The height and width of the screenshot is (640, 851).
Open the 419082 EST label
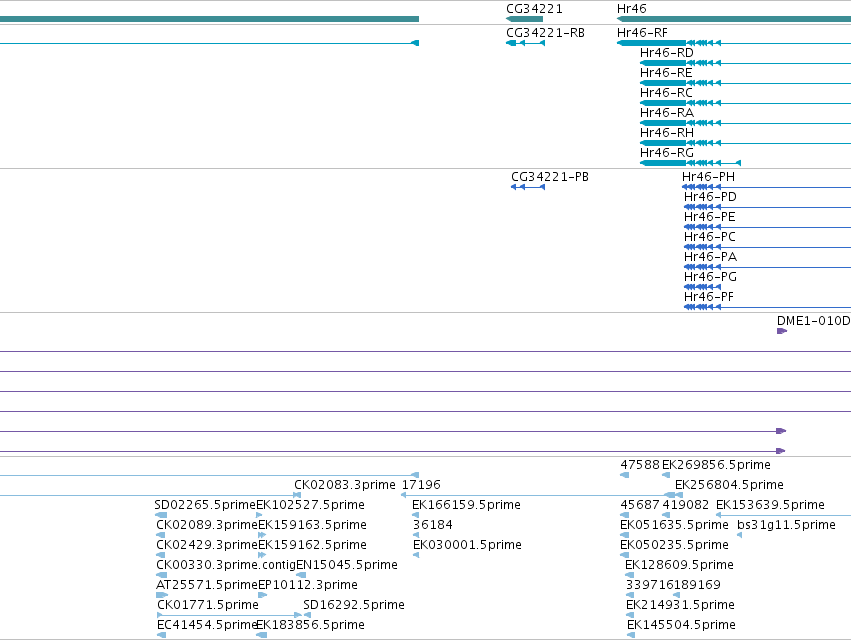[x=685, y=505]
